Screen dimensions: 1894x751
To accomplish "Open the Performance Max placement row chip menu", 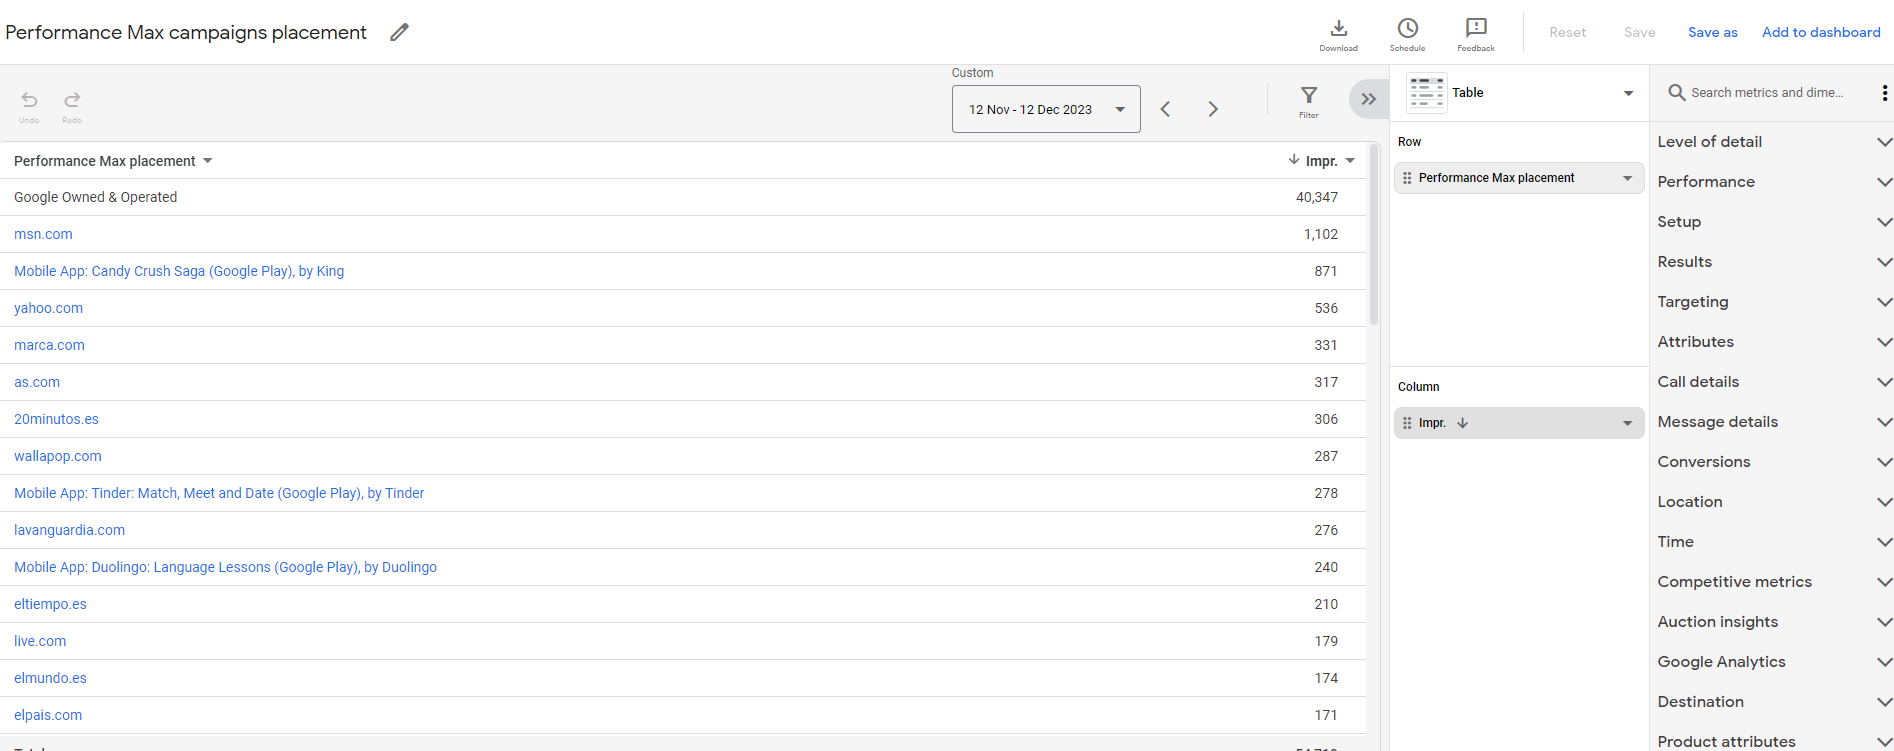I will point(1627,178).
